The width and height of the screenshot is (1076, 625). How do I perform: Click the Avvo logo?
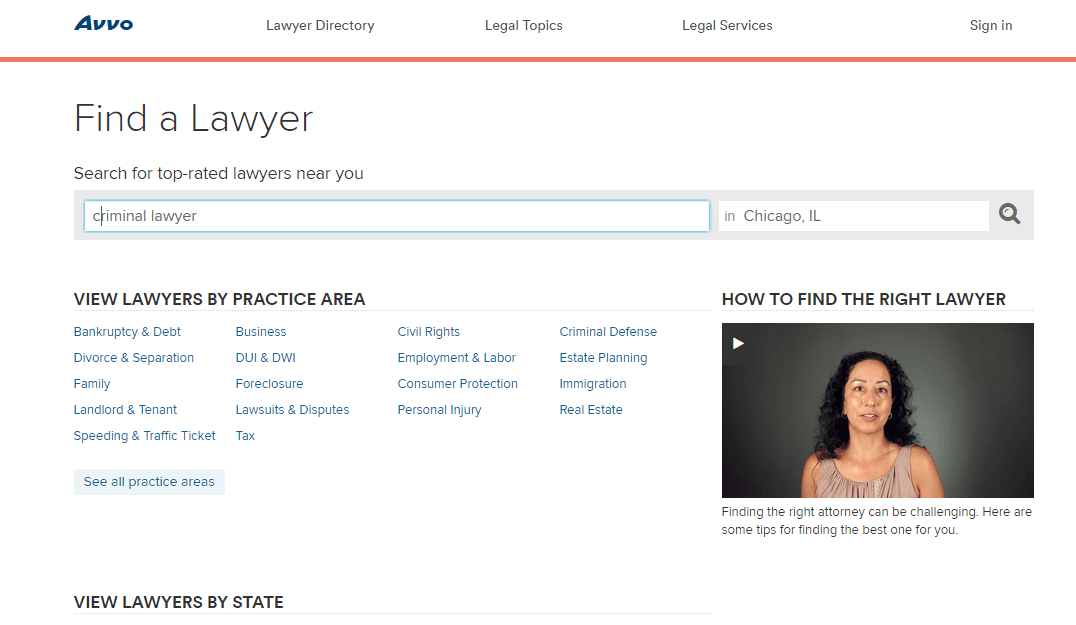pyautogui.click(x=104, y=24)
